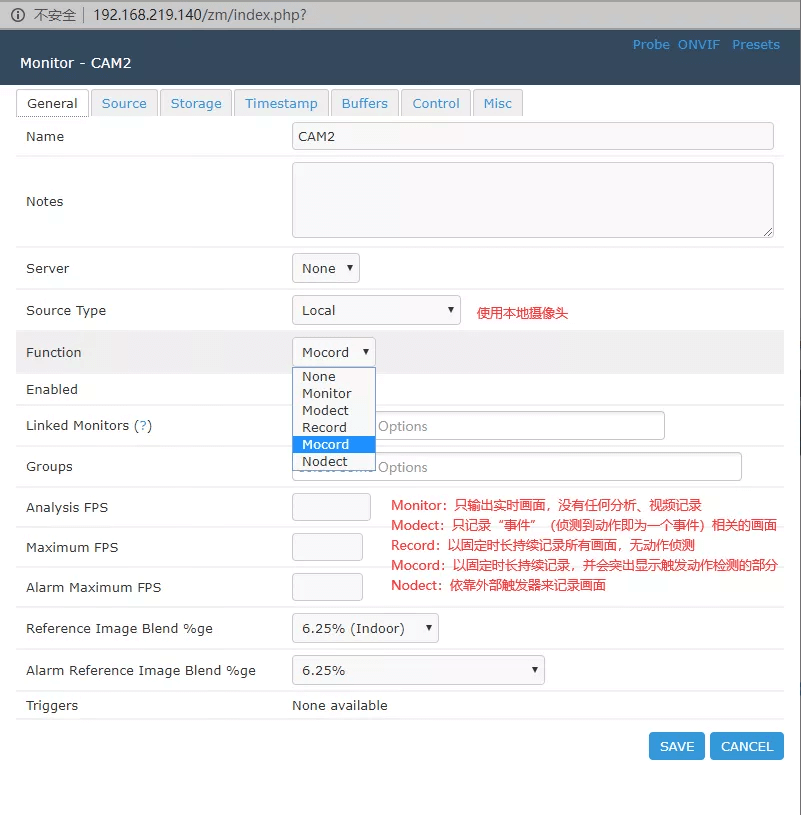Switch to the Source tab

point(124,103)
